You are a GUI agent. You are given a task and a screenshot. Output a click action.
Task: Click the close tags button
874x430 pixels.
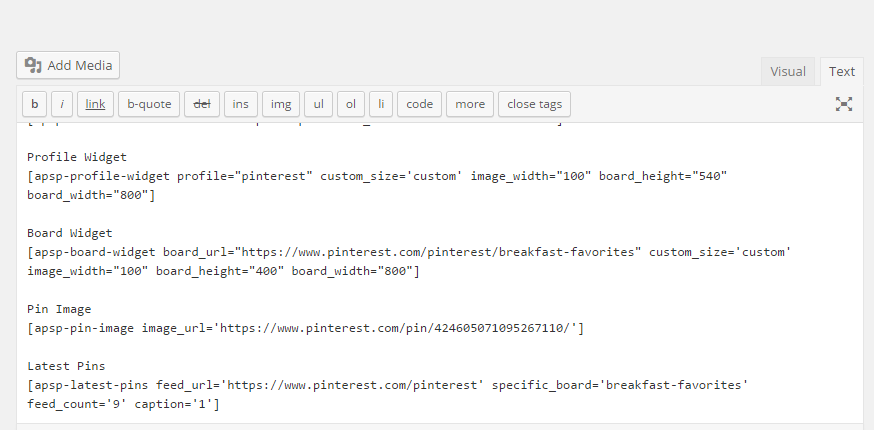coord(535,104)
